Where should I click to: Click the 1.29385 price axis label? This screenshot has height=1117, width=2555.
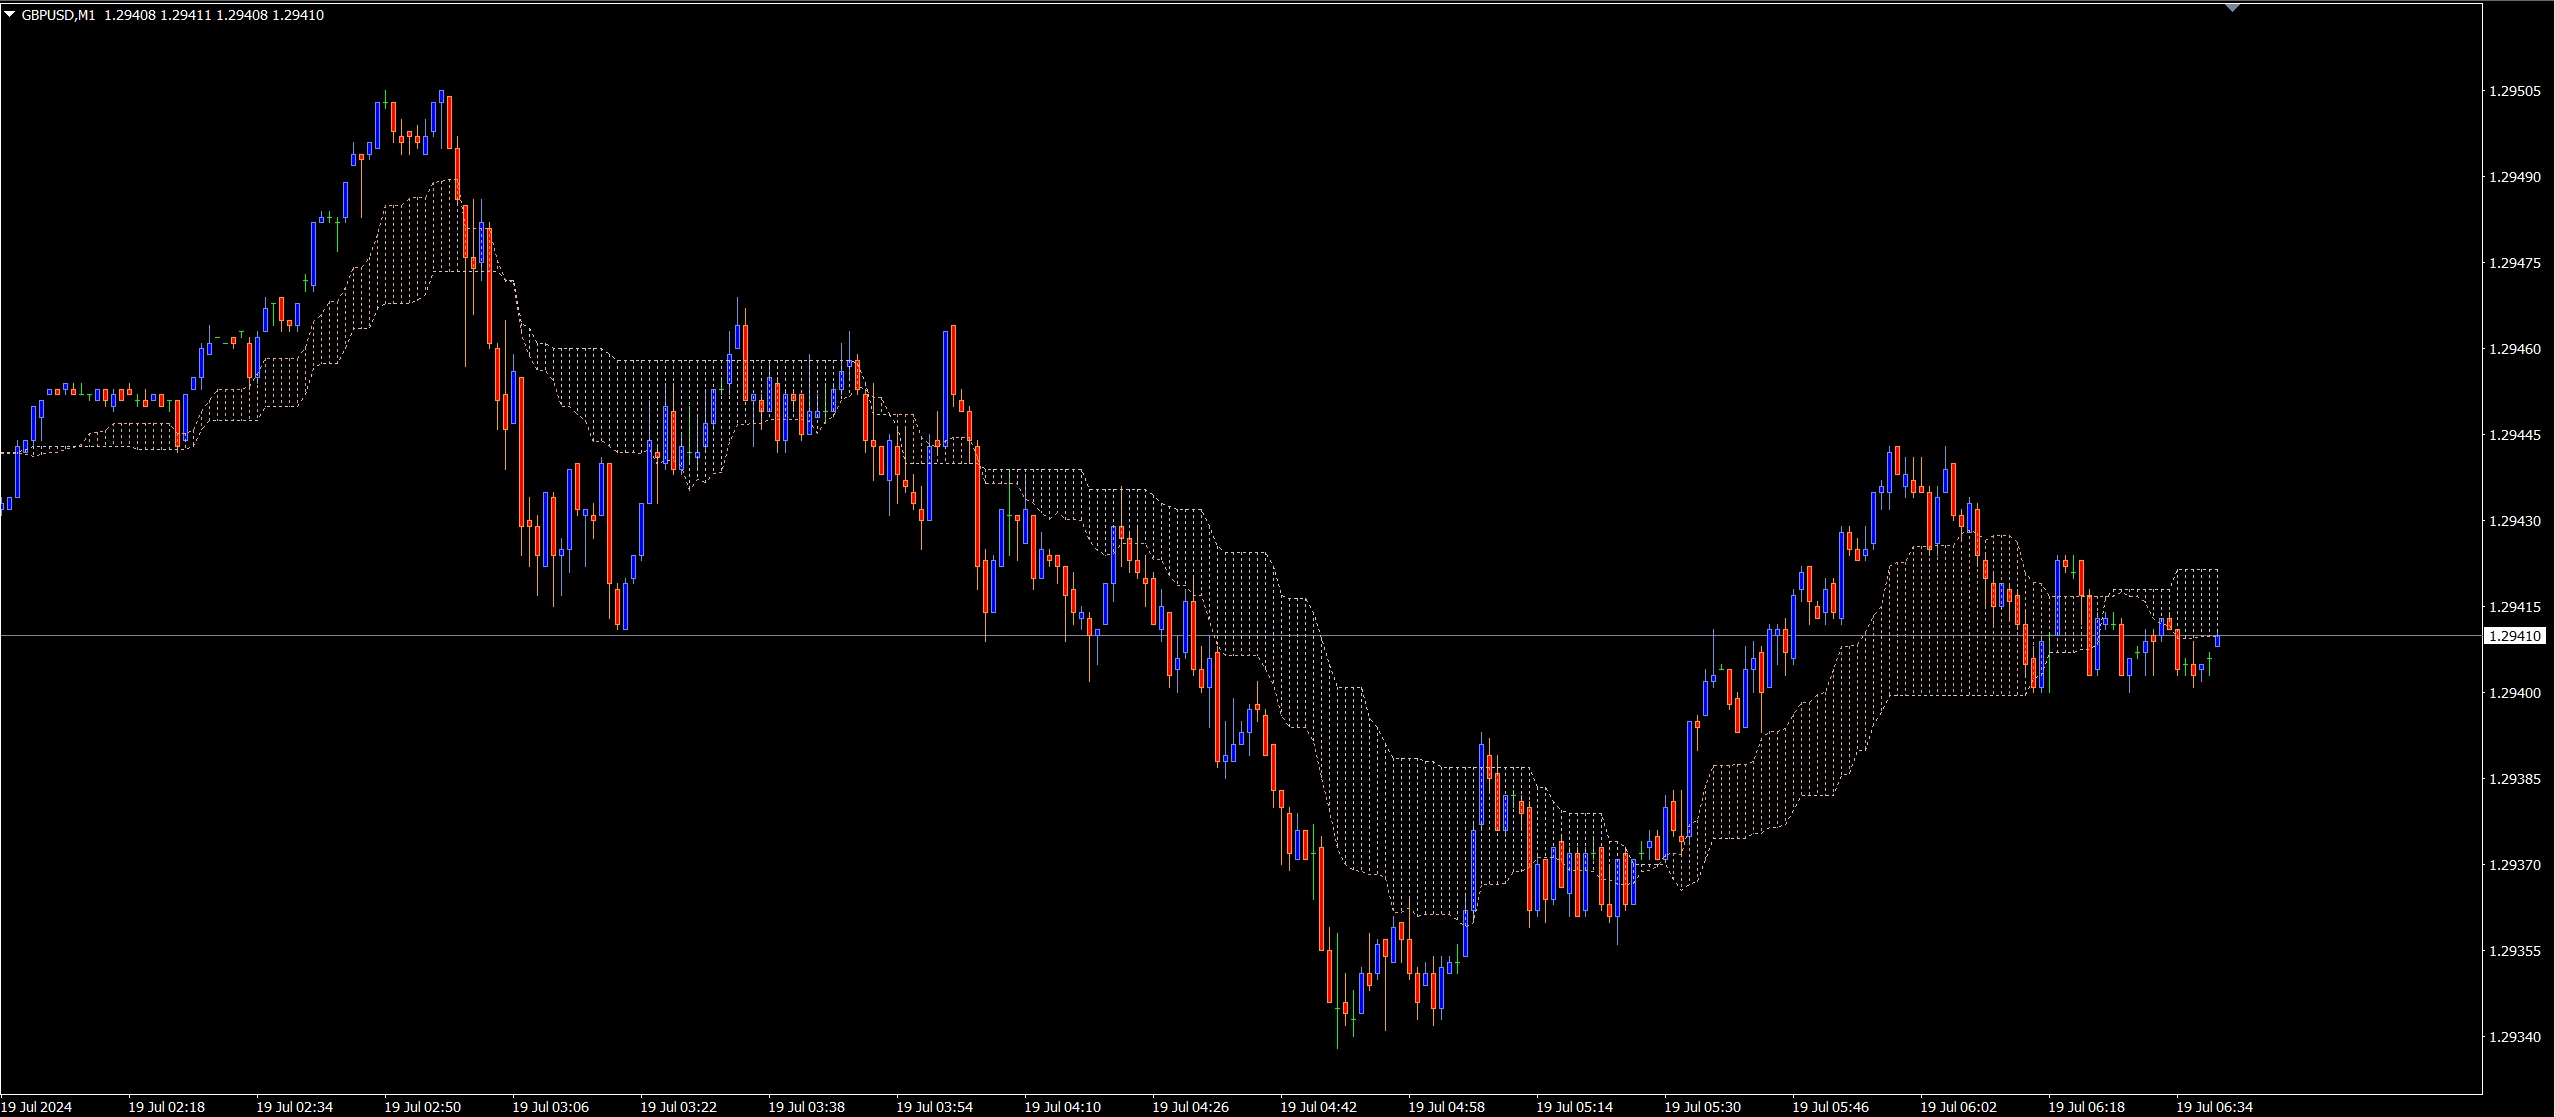tap(2513, 779)
